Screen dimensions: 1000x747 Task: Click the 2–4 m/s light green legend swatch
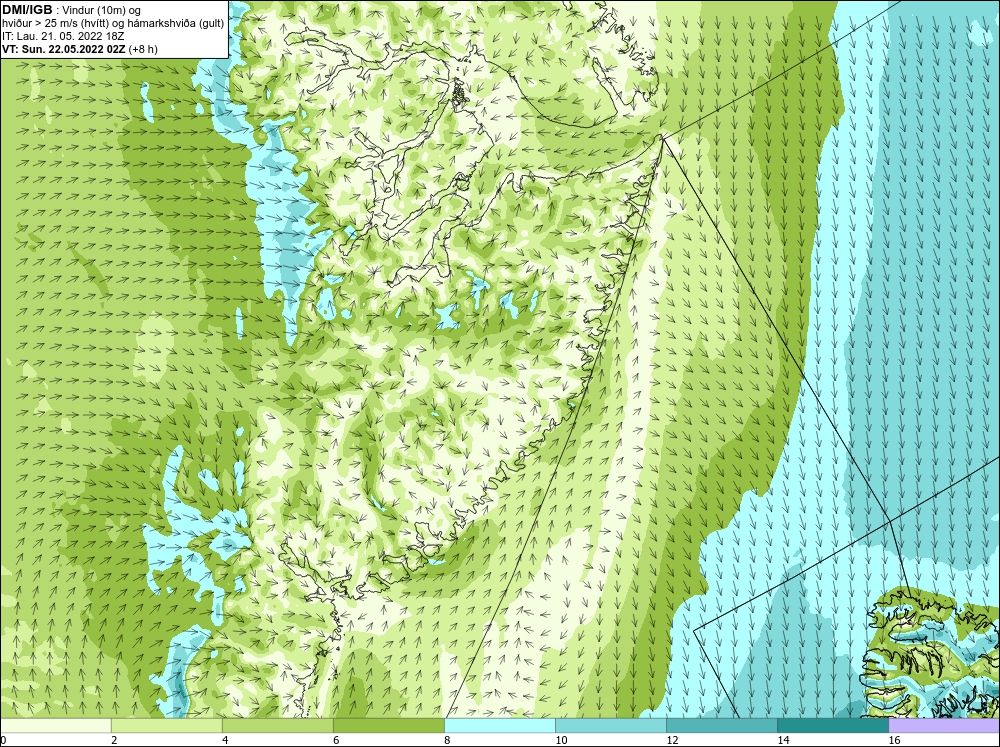167,726
